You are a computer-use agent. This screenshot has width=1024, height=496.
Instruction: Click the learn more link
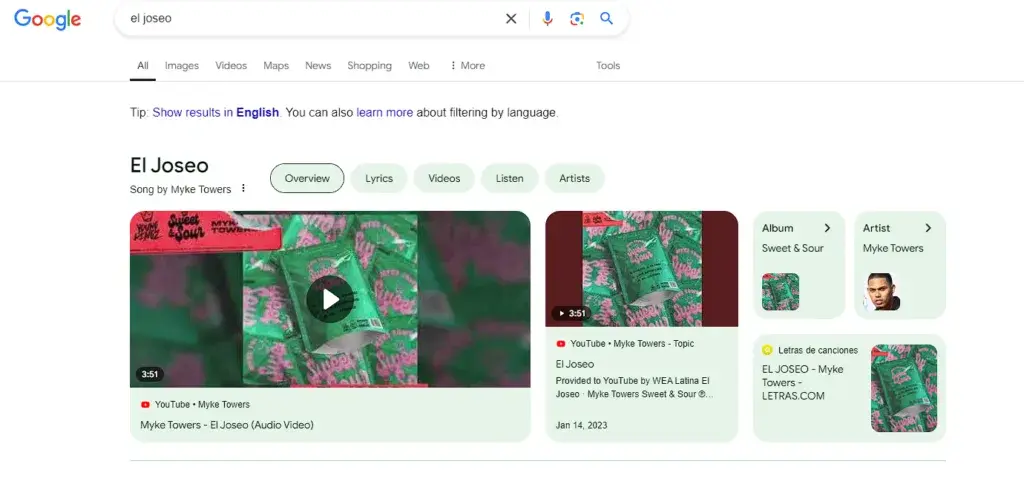point(385,112)
